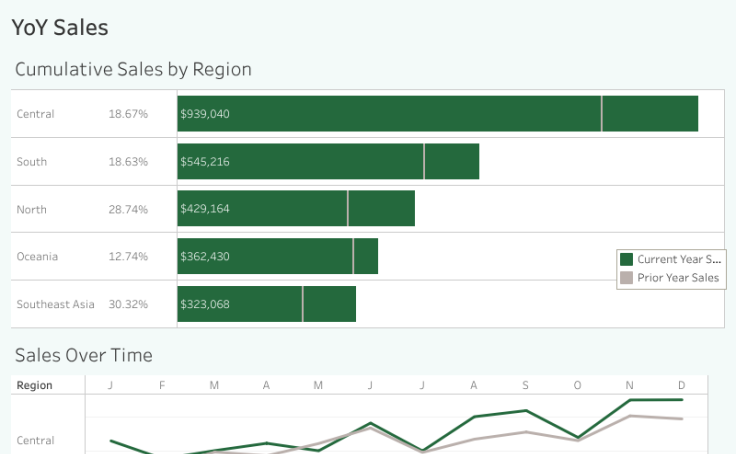Click the Region column header in Sales Over Time
Screen dimensions: 736x454
click(35, 385)
